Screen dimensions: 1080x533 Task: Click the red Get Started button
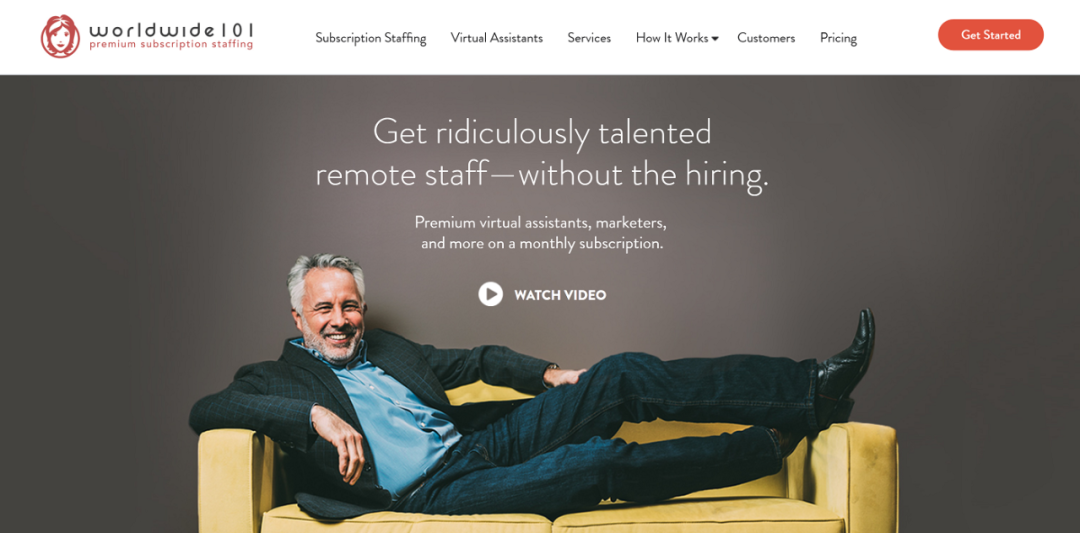tap(990, 35)
